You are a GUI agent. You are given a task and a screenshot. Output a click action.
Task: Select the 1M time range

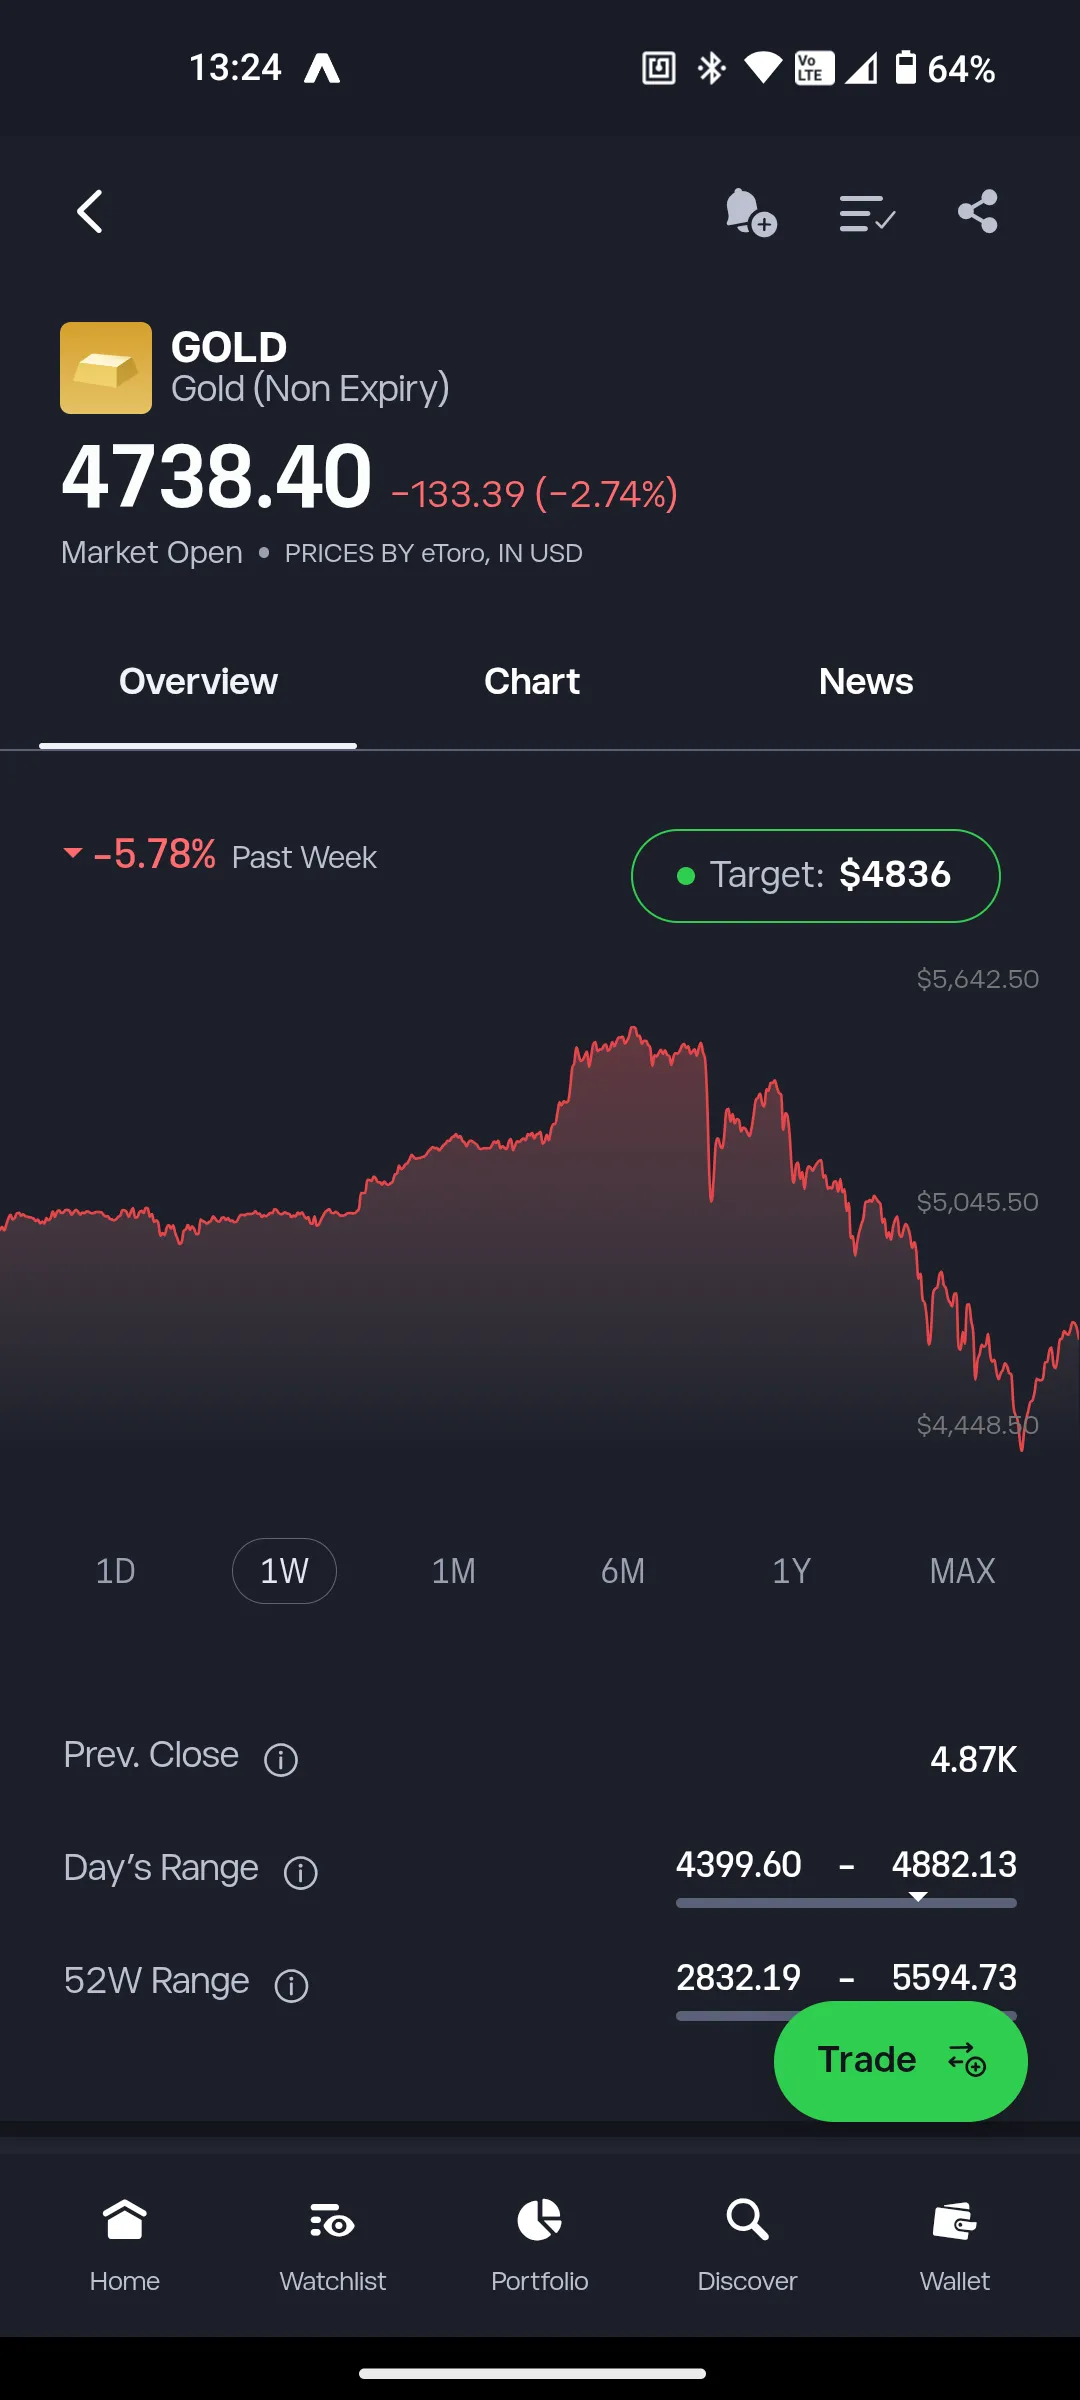click(453, 1571)
